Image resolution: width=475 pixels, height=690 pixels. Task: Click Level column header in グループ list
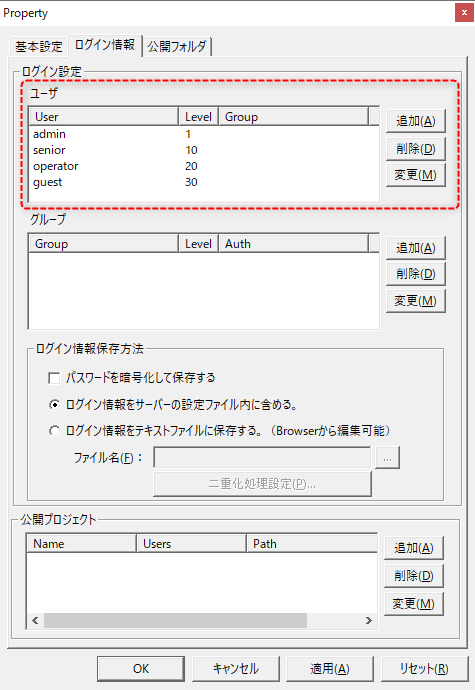pos(199,244)
